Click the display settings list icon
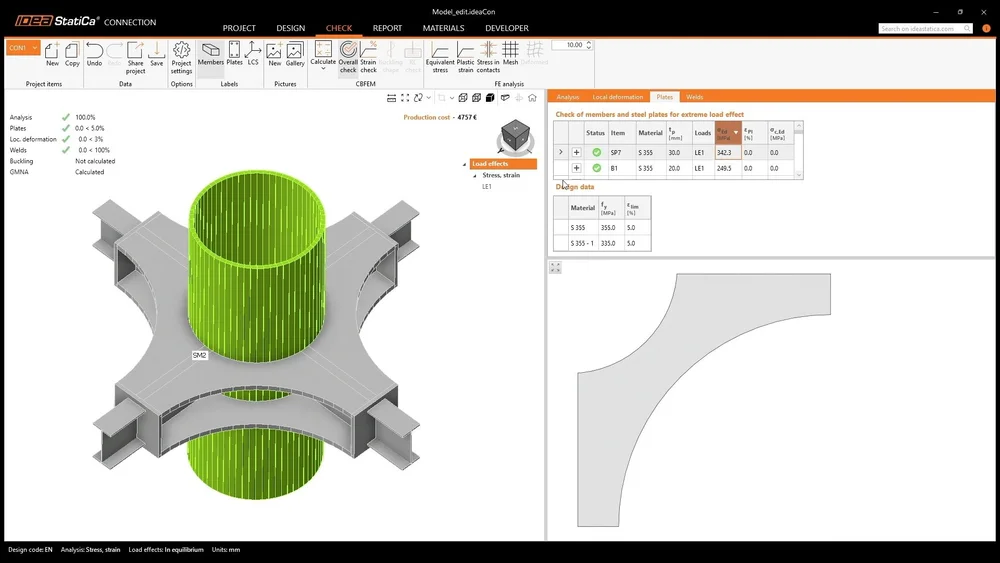 392,98
